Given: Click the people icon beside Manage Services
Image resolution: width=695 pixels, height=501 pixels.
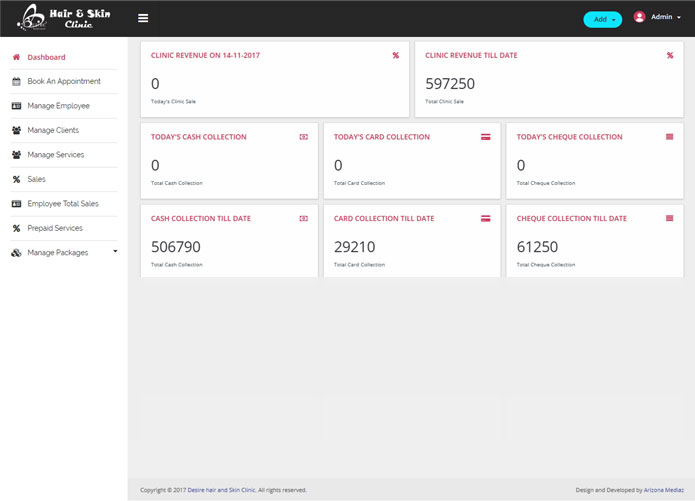Looking at the screenshot, I should point(16,155).
